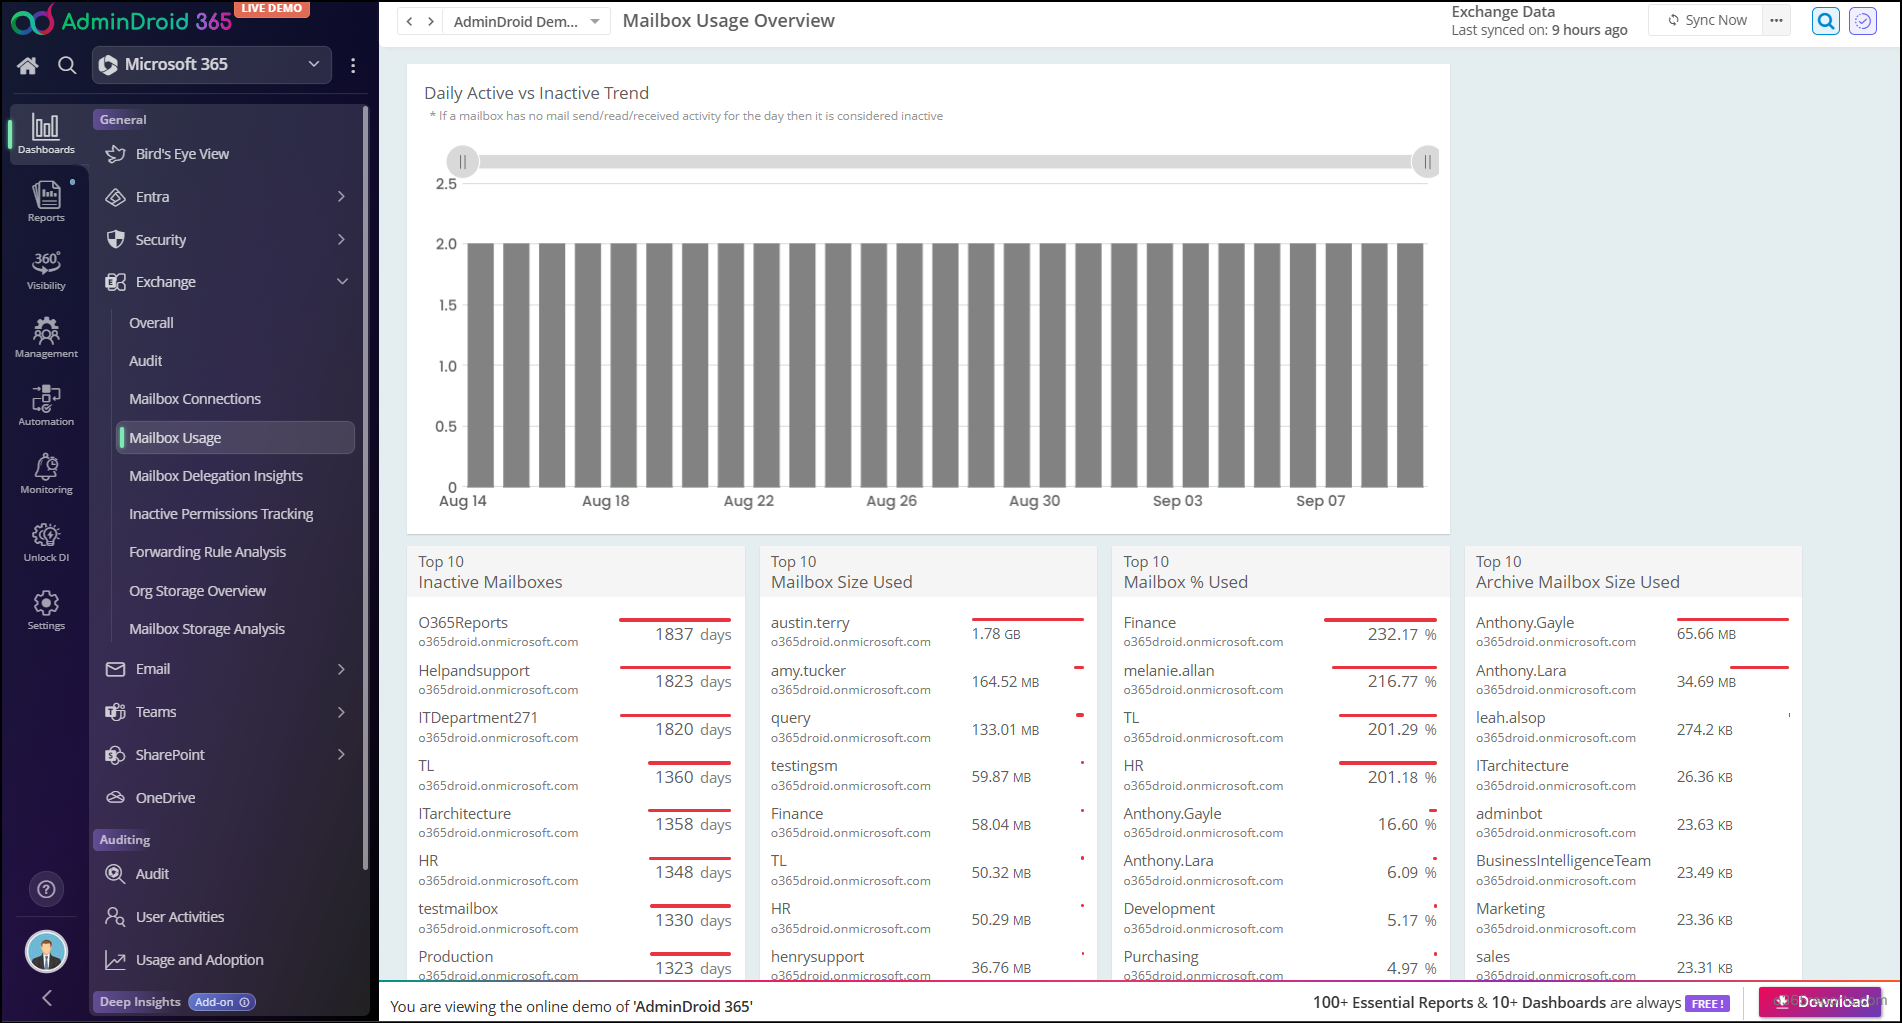1902x1023 pixels.
Task: Click austin.terry in Mailbox Size Used
Action: pyautogui.click(x=927, y=632)
